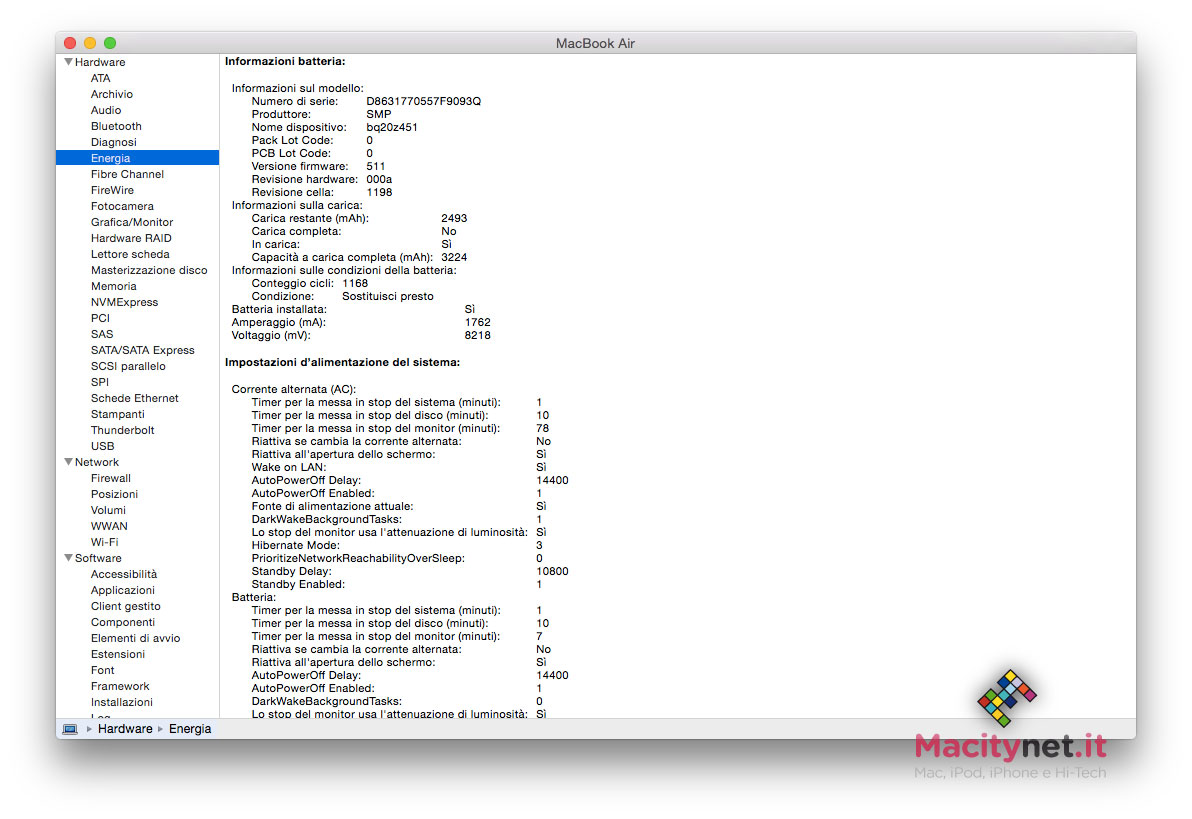Minimize window with yellow button
Viewport: 1192px width, 819px height.
[90, 43]
